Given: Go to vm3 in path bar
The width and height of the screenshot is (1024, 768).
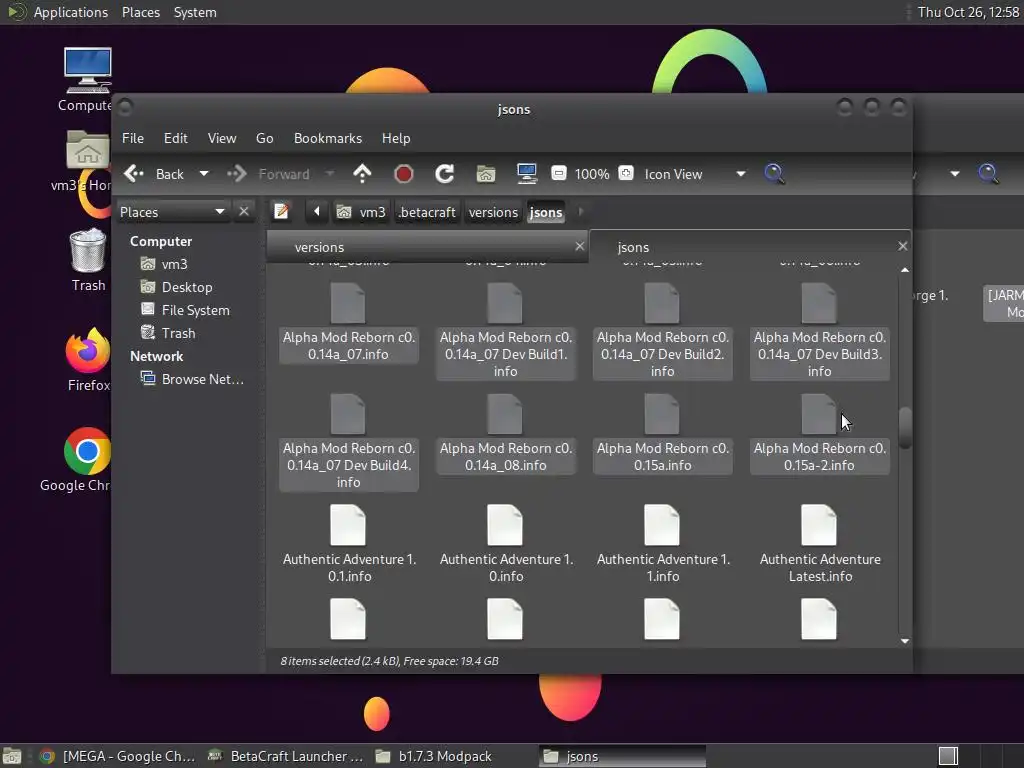Looking at the screenshot, I should coord(362,212).
